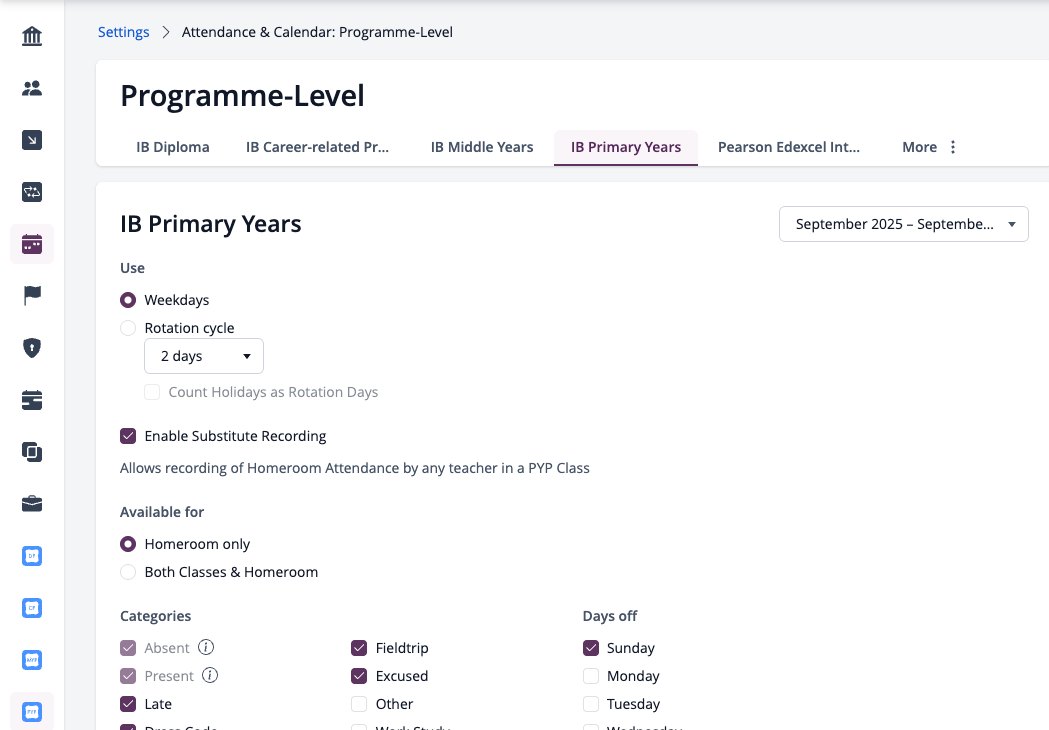Open the Pearson Edexcel tab

point(789,147)
